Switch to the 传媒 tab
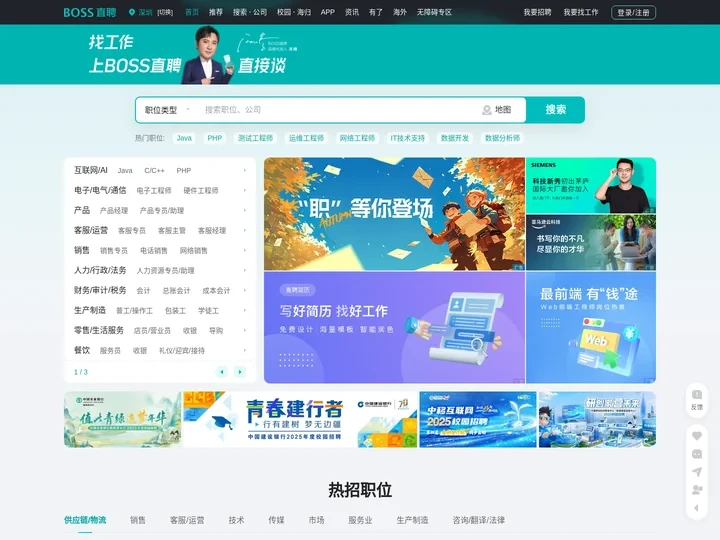Screen dimensions: 720x540 (276, 520)
